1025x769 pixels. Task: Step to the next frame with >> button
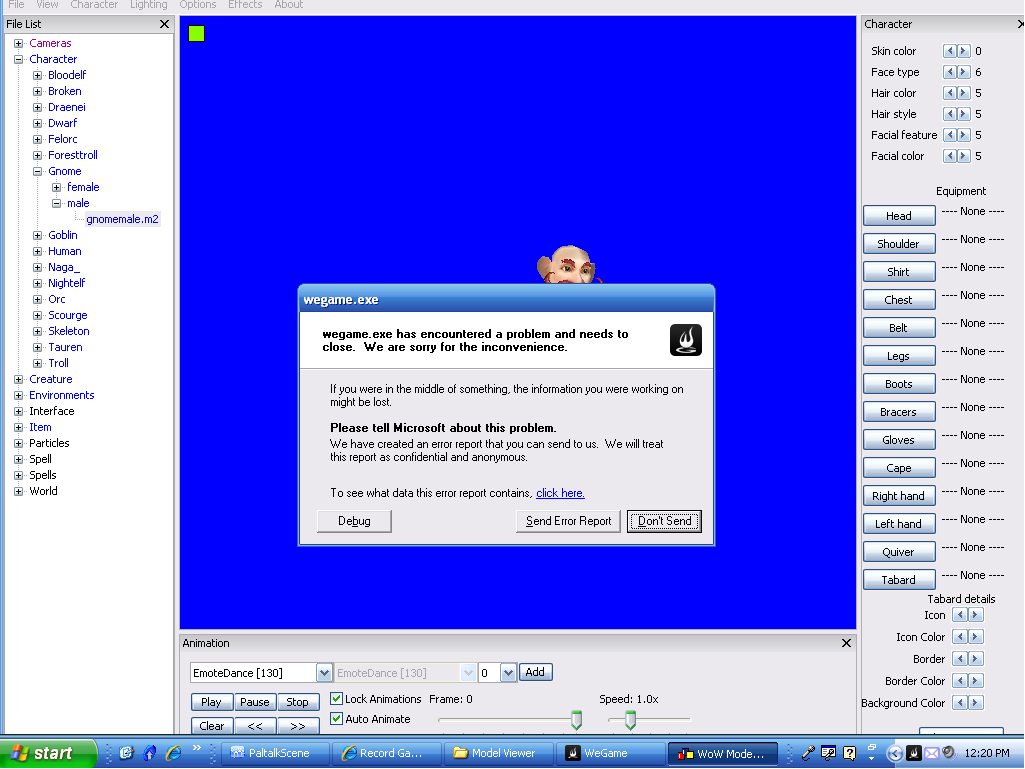(x=297, y=726)
